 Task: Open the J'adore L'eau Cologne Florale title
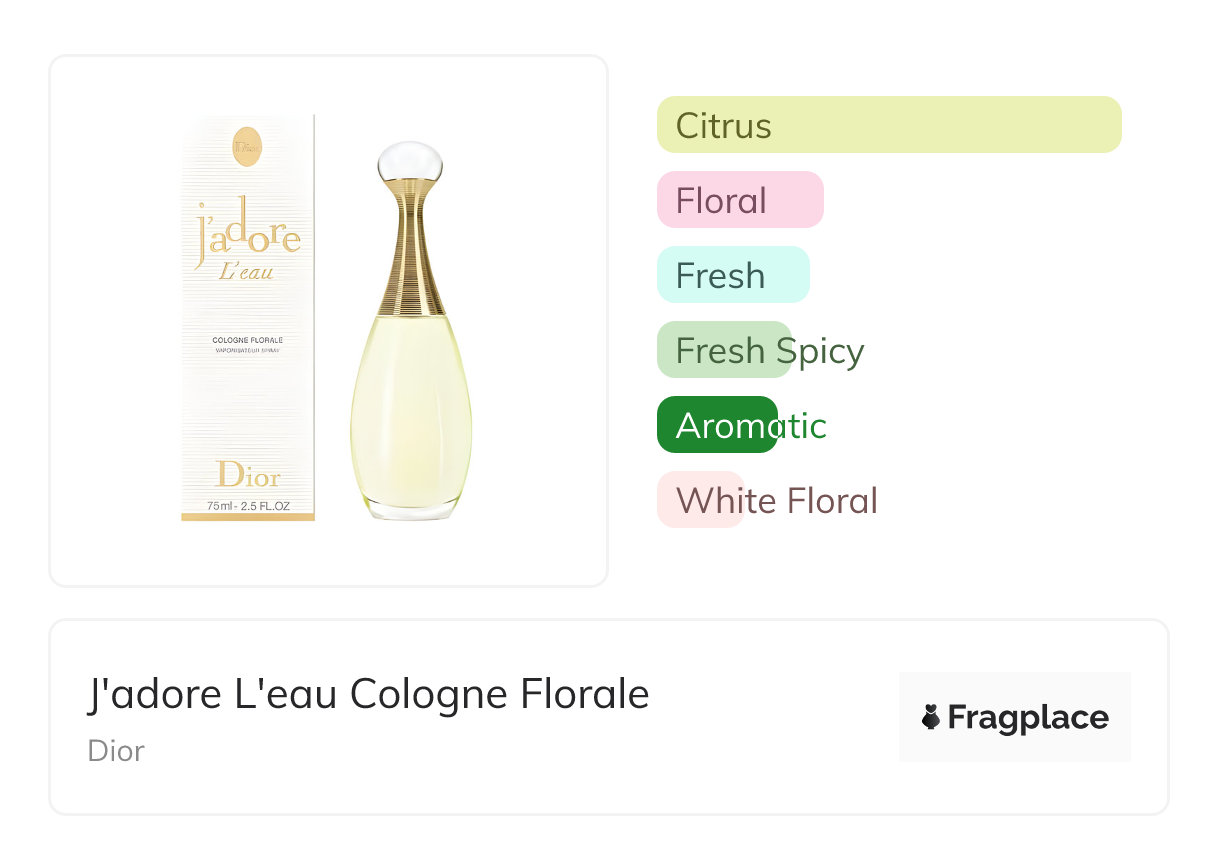point(368,694)
